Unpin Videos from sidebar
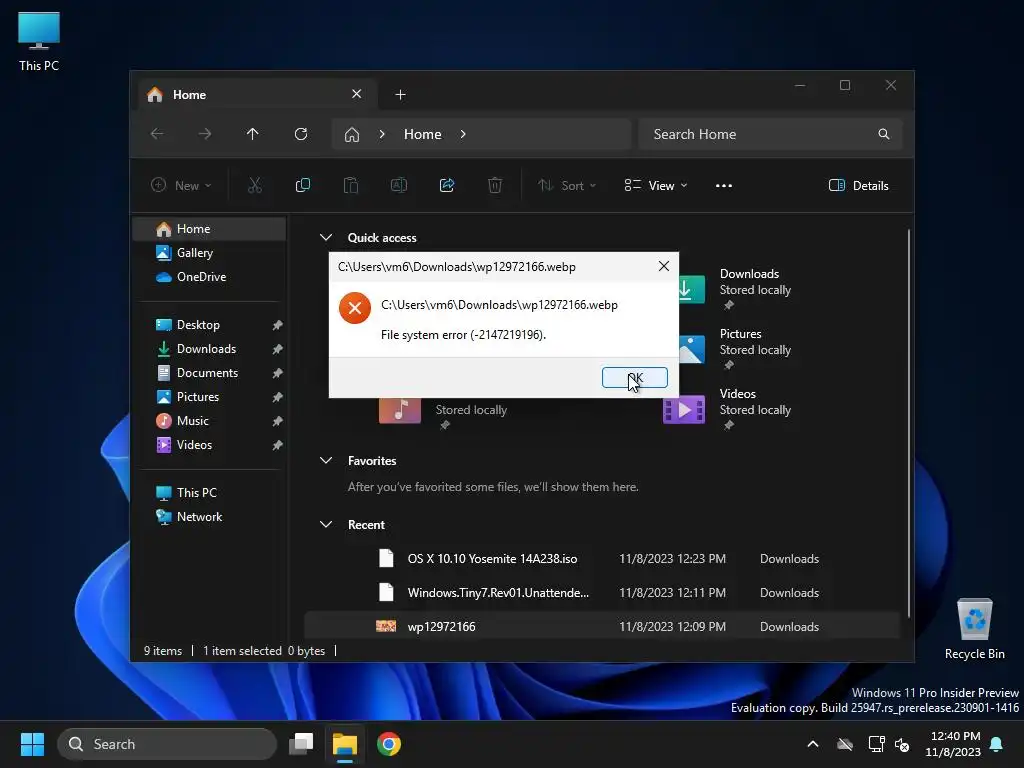This screenshot has height=768, width=1024. pos(278,445)
